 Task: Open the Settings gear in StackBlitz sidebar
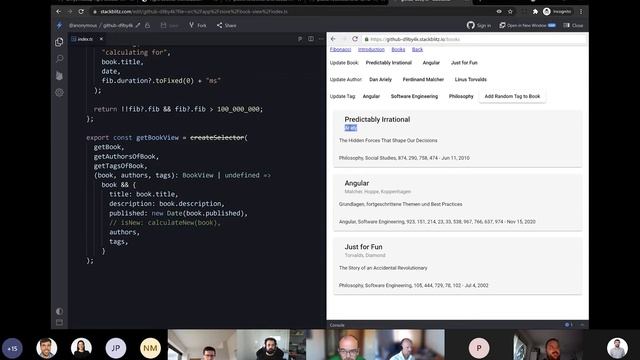coord(59,92)
